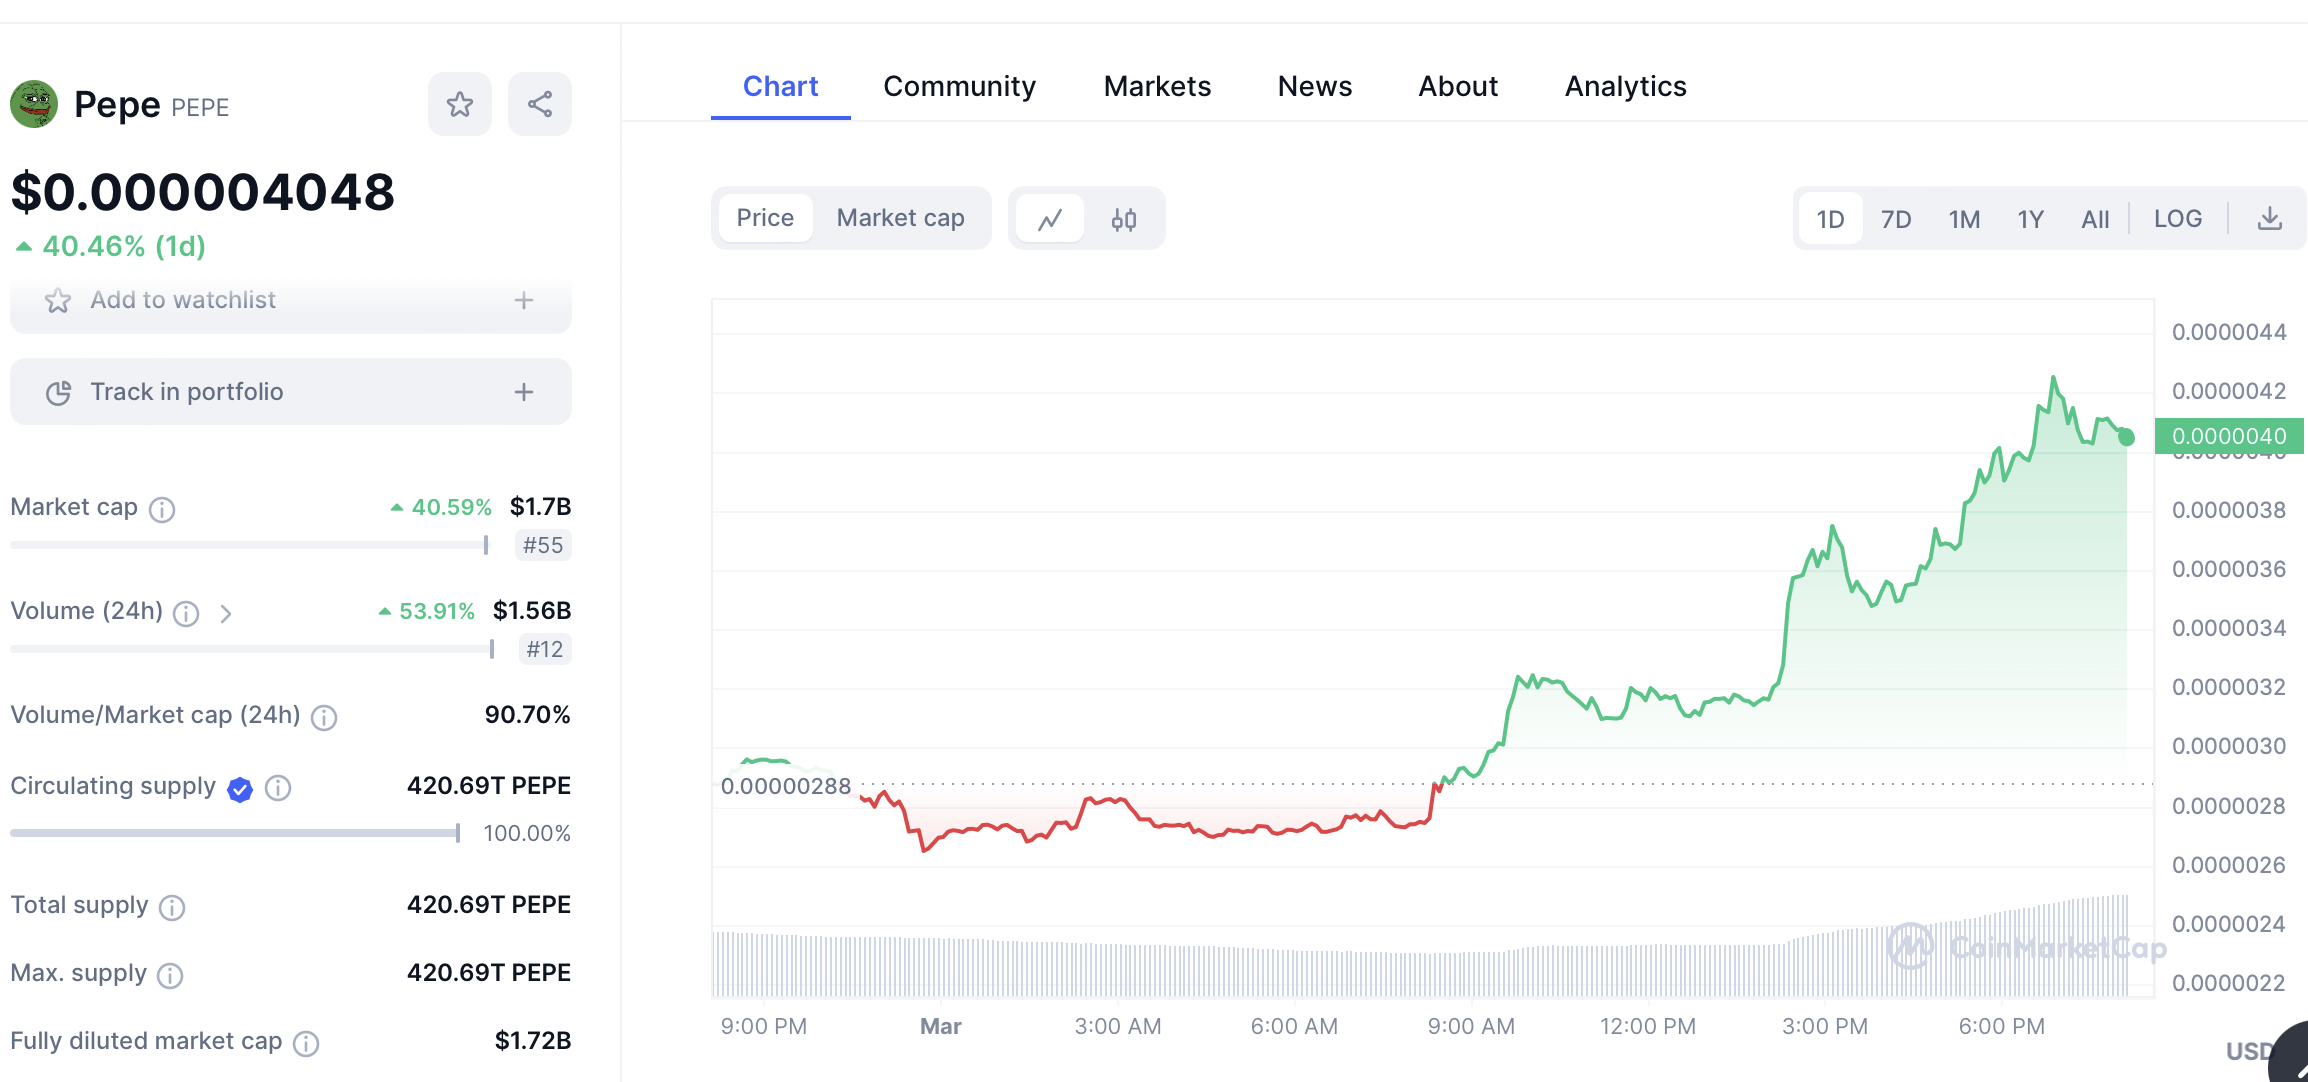This screenshot has width=2308, height=1082.
Task: Switch to line chart view icon
Action: pos(1050,219)
